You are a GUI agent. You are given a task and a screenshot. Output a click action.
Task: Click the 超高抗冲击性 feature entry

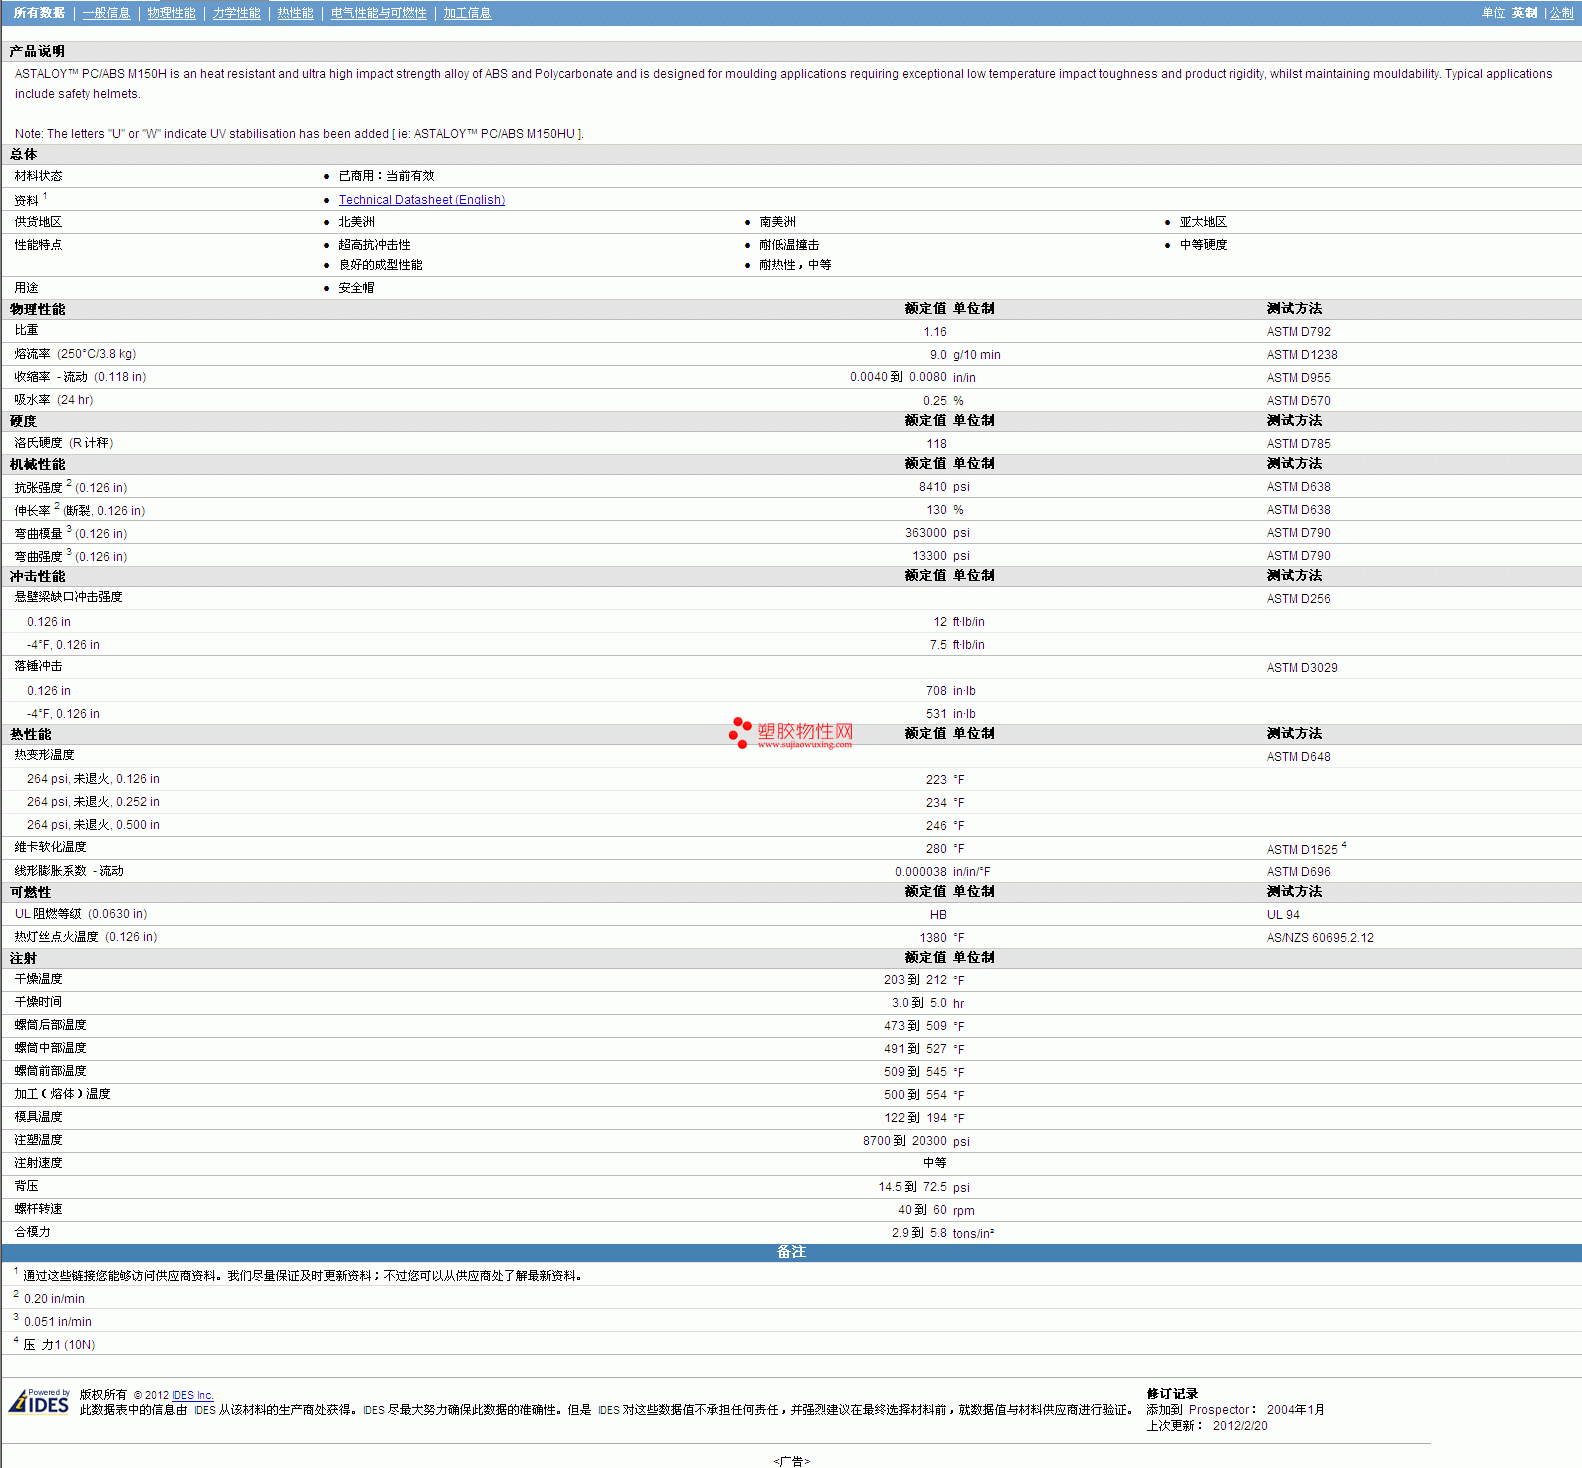click(374, 245)
